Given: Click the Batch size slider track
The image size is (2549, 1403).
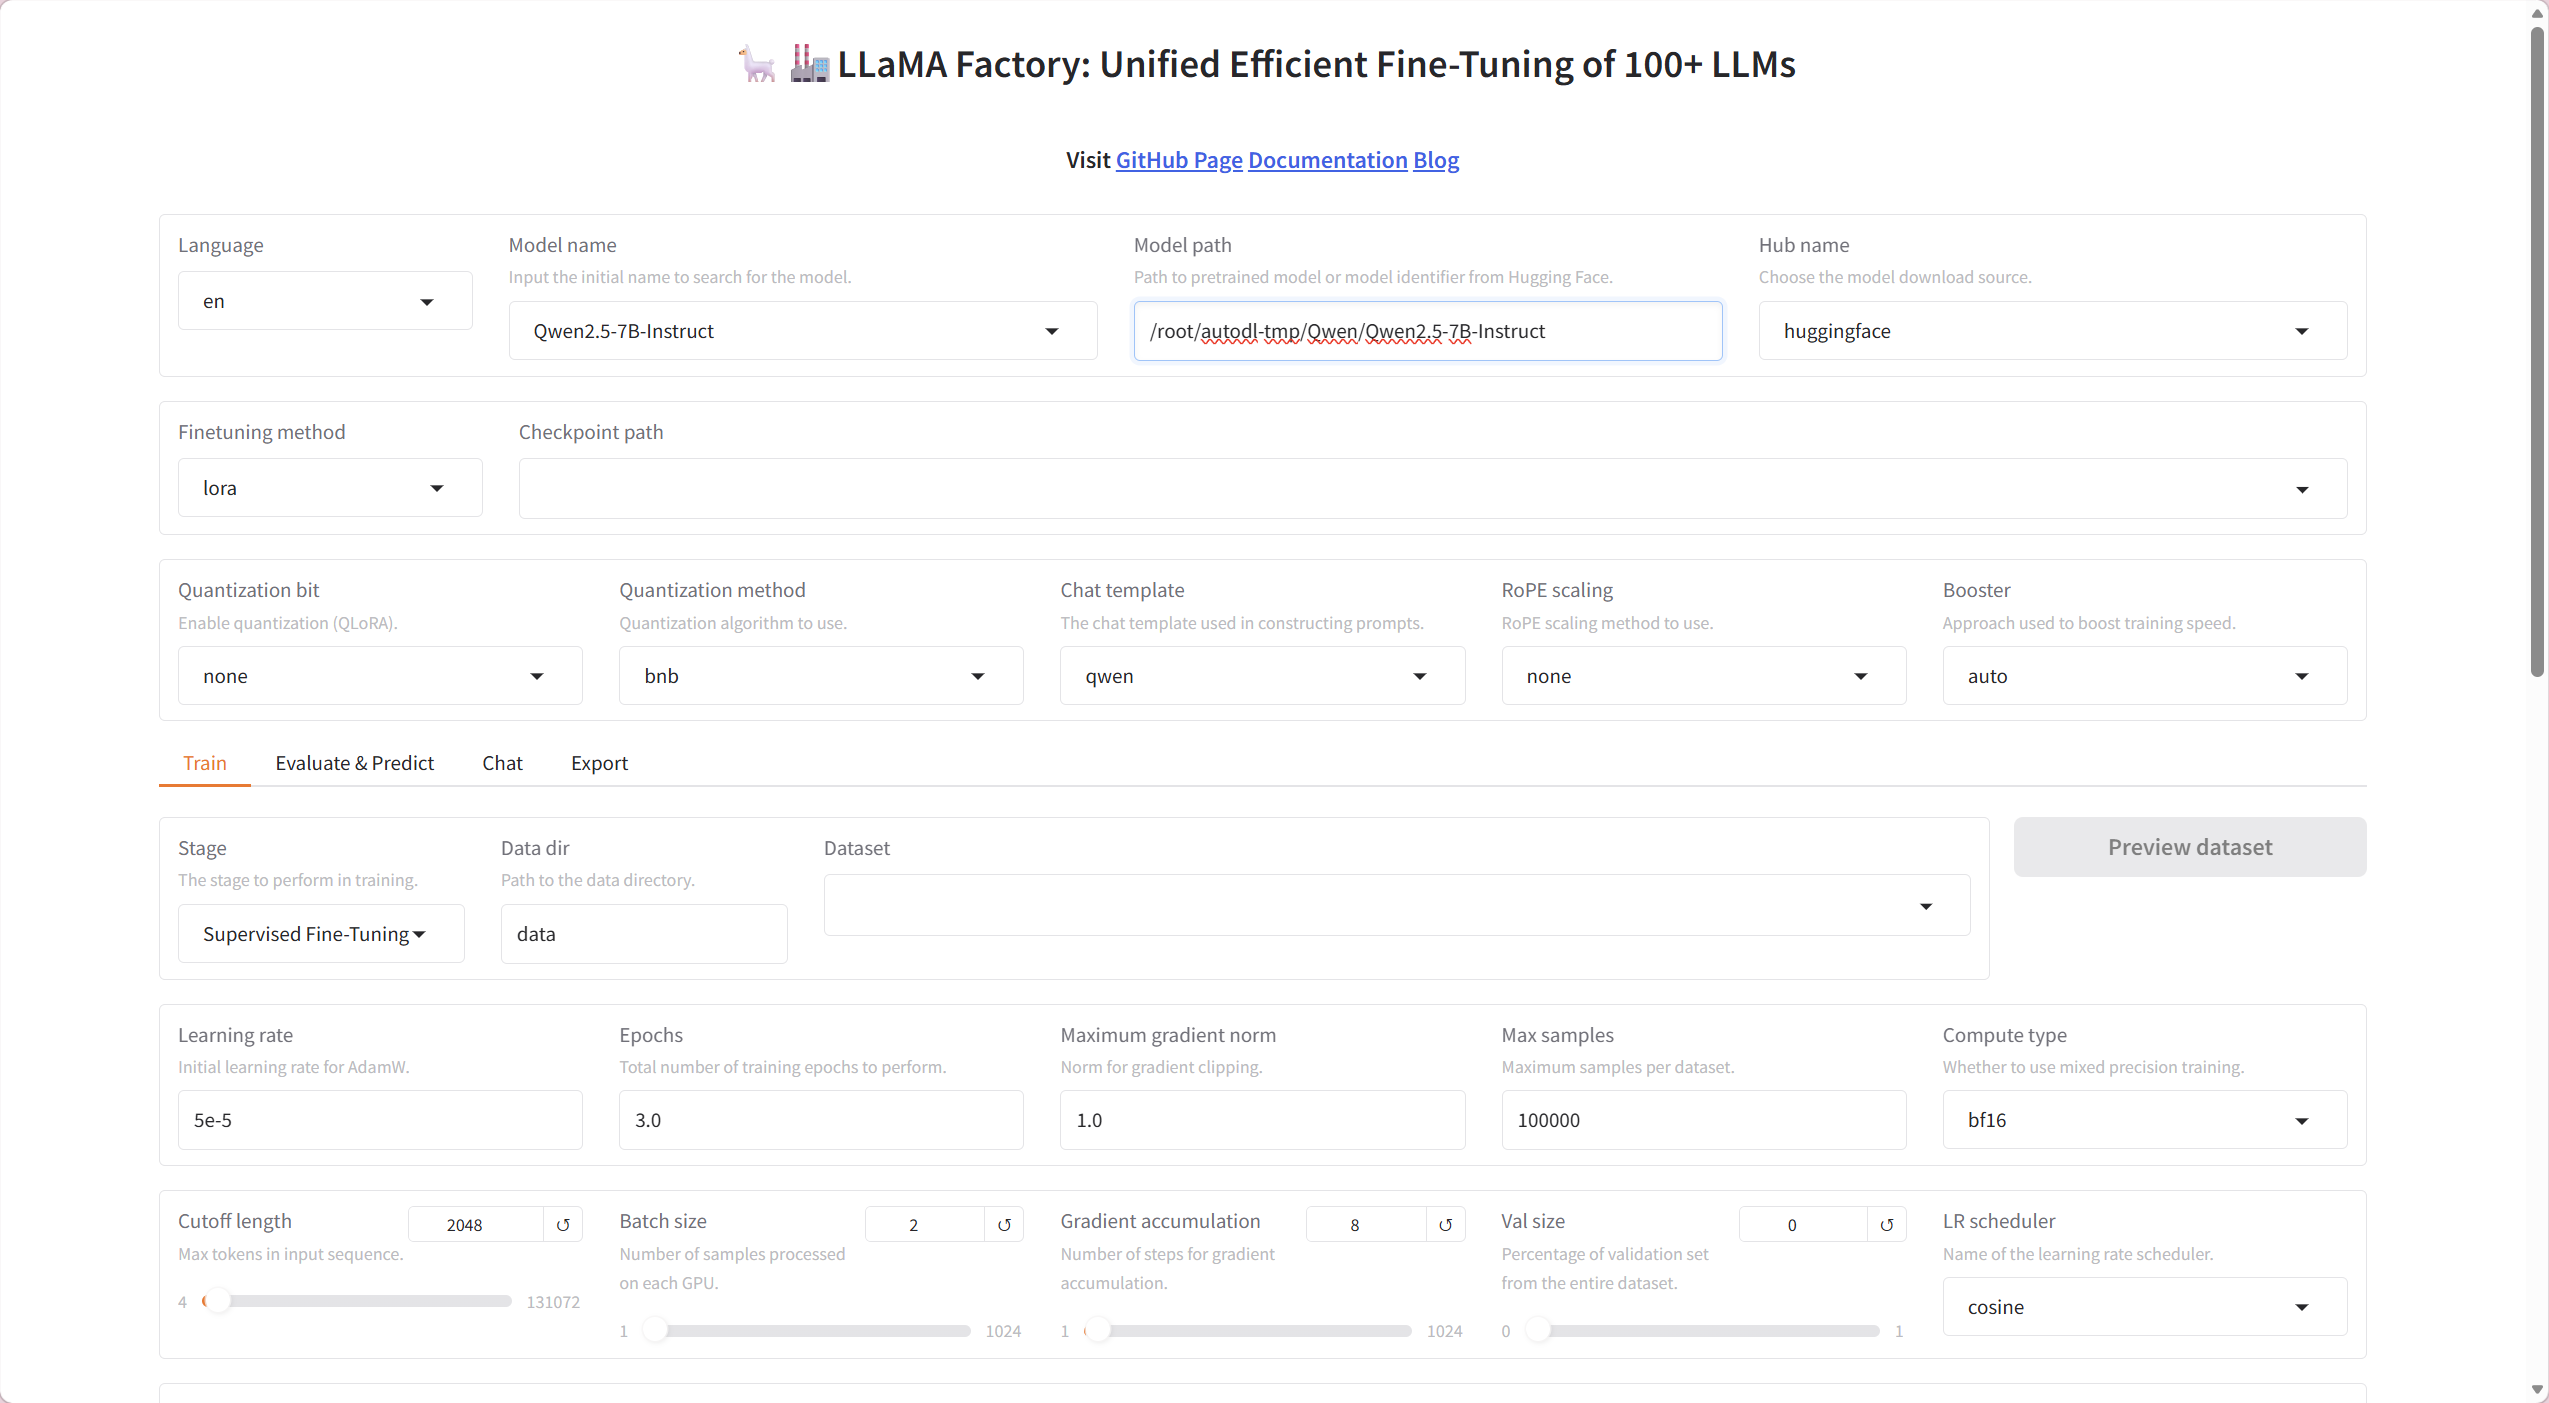Looking at the screenshot, I should tap(810, 1331).
